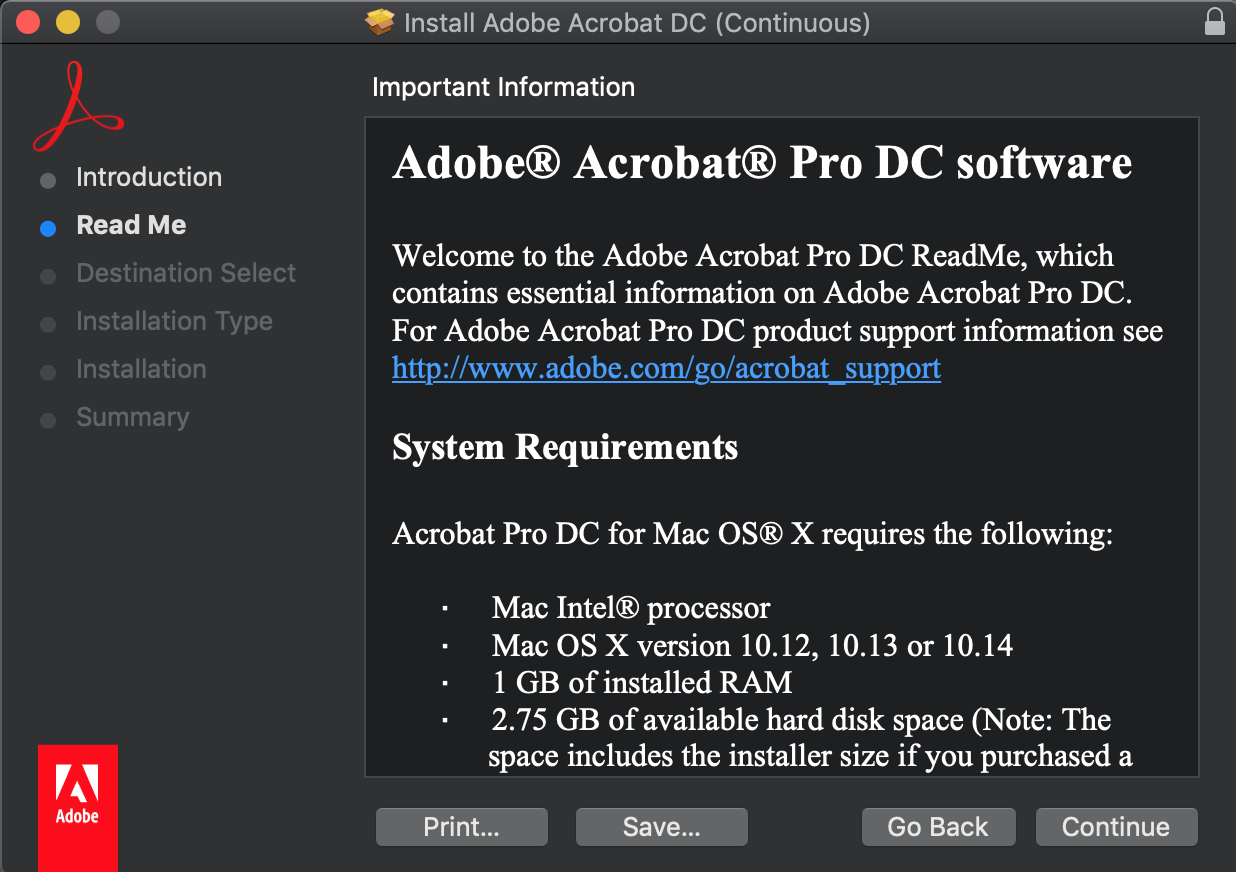
Task: Click the blue bullet beside Read Me
Action: pyautogui.click(x=48, y=228)
